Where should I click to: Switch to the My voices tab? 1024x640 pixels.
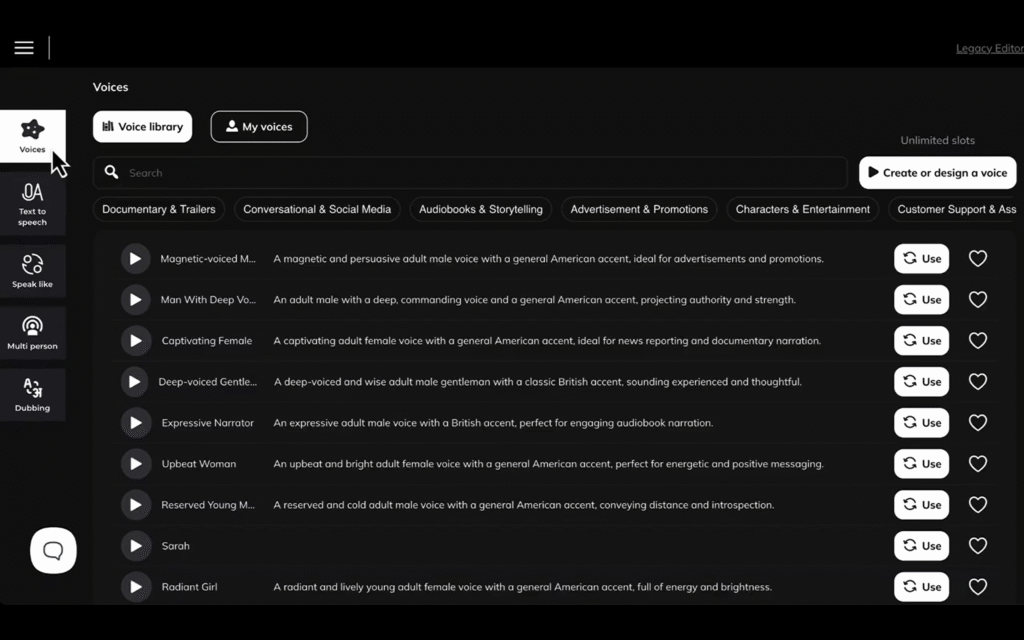258,126
